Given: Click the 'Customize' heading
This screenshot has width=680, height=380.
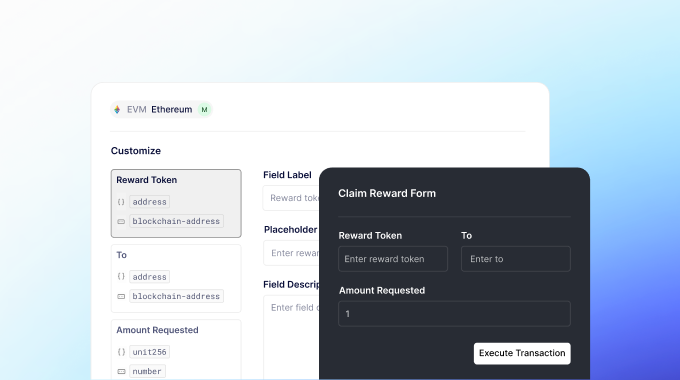Looking at the screenshot, I should (136, 151).
